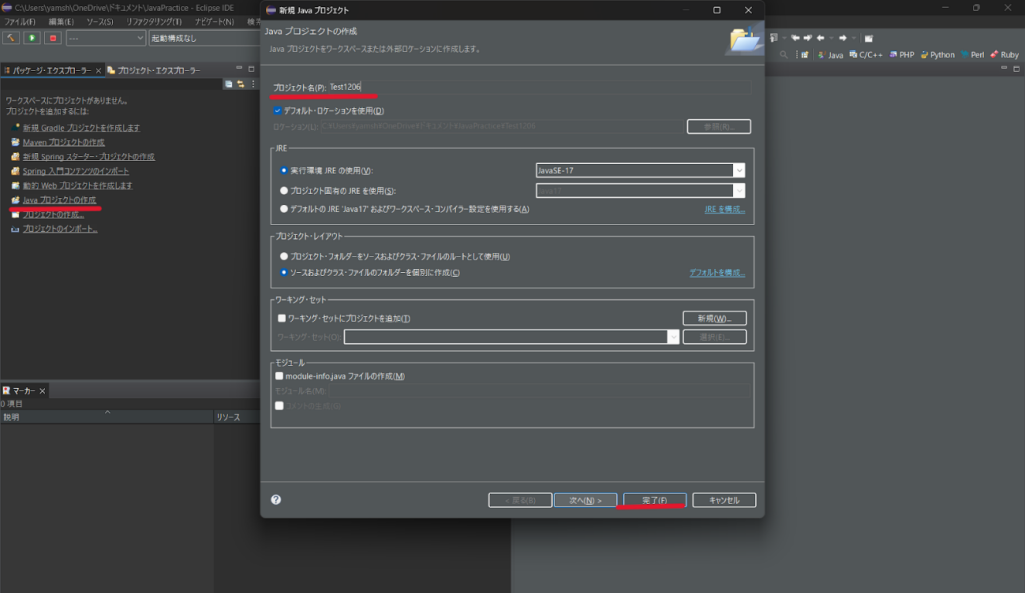Viewport: 1025px width, 593px height.
Task: Click the Configure JREs link
Action: click(x=724, y=209)
